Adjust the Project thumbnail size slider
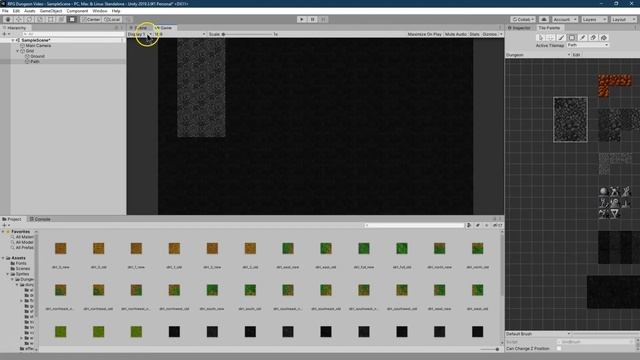The image size is (640, 360). click(490, 349)
